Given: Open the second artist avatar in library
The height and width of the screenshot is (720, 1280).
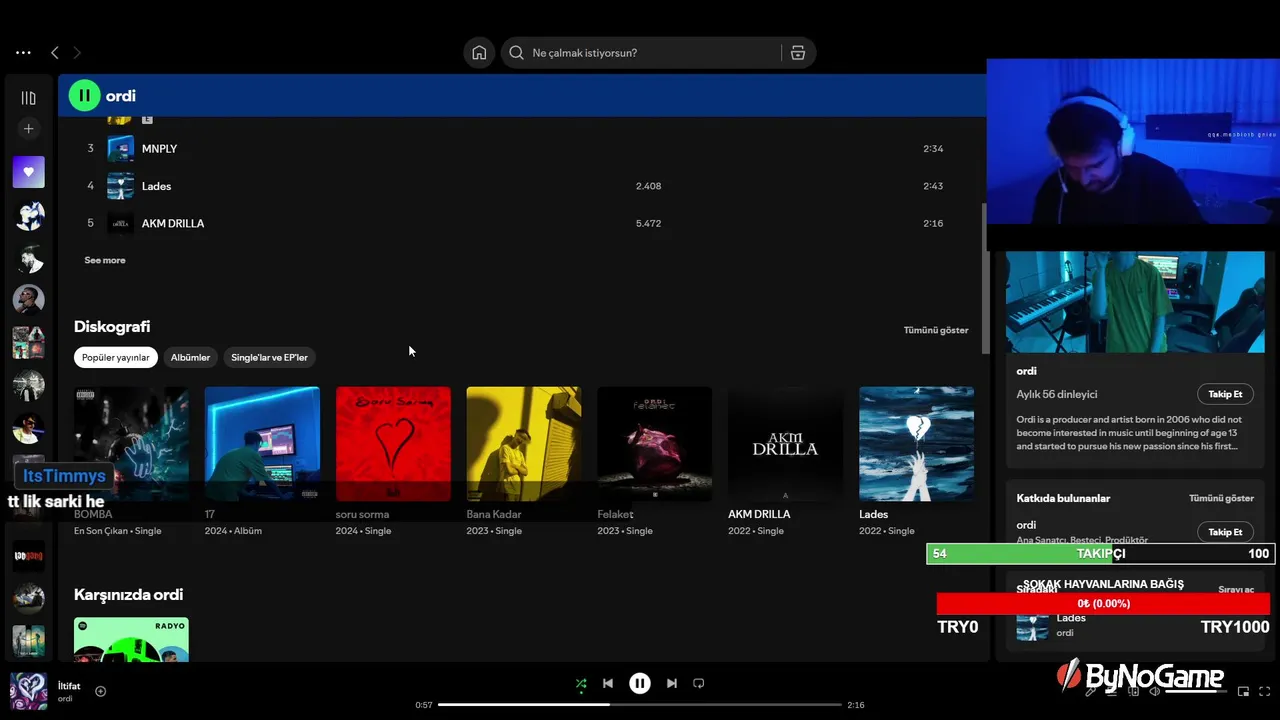Looking at the screenshot, I should pyautogui.click(x=28, y=258).
